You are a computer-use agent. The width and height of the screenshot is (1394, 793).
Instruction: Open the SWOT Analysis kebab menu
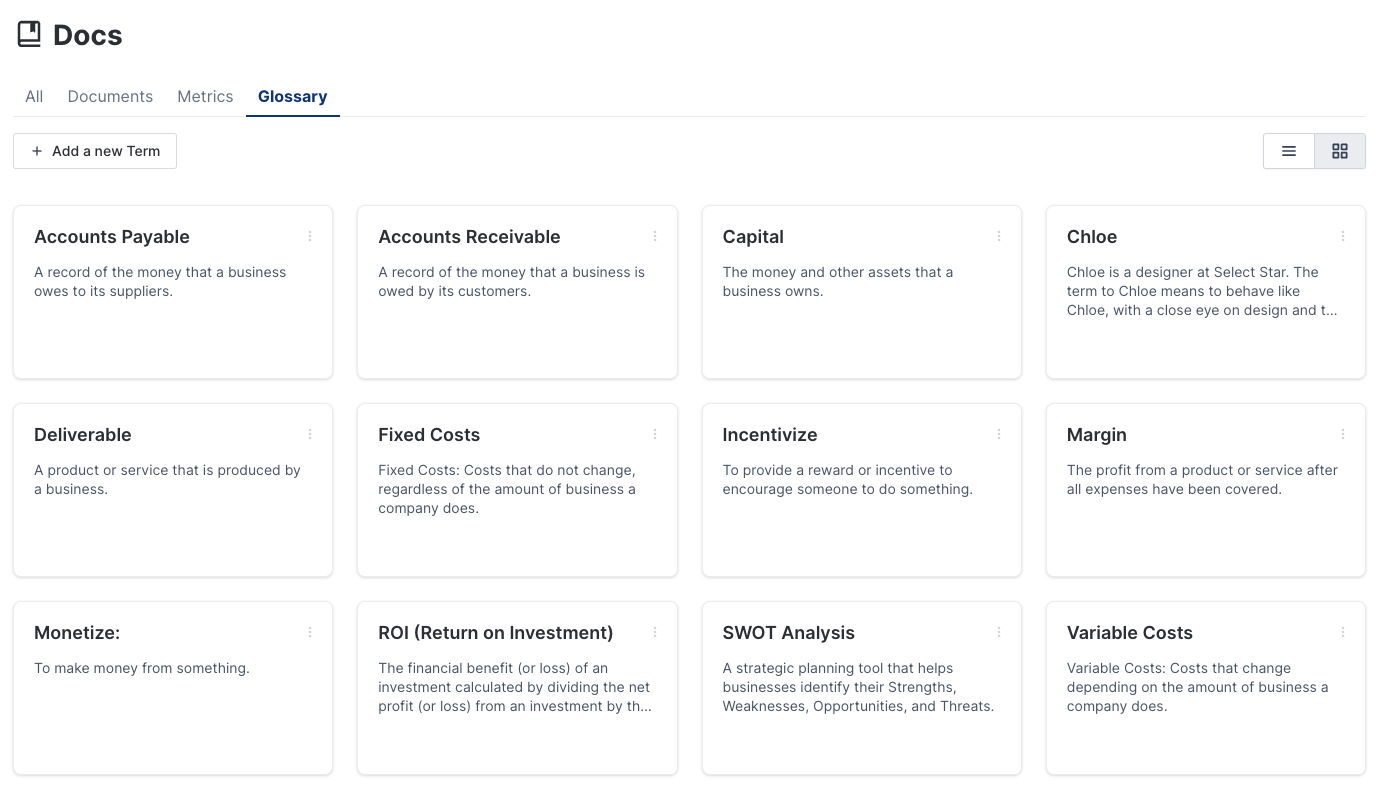click(x=999, y=633)
